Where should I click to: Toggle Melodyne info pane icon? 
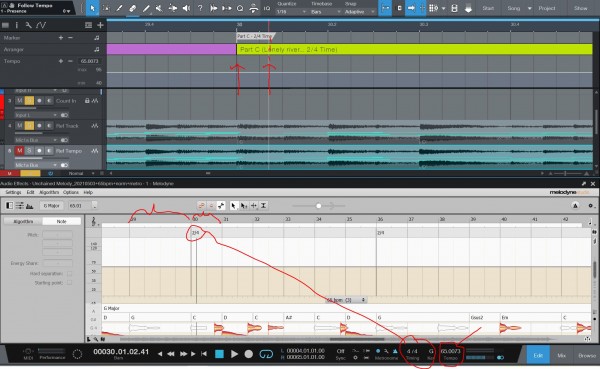10,206
